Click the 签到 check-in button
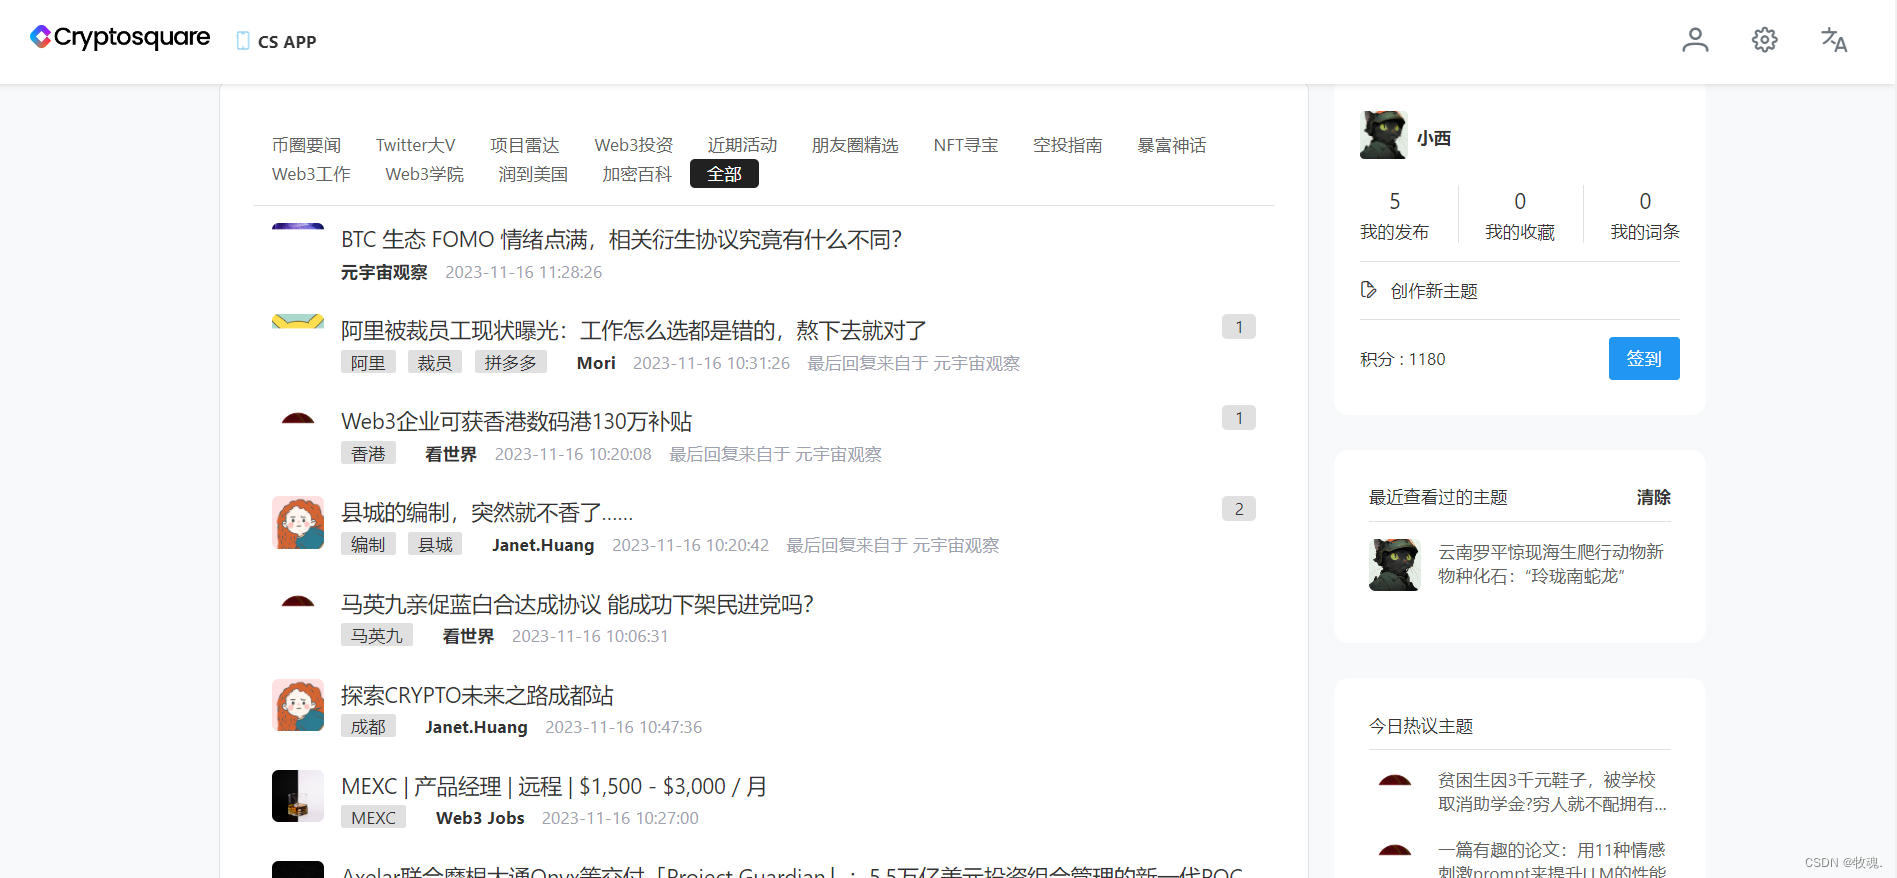The image size is (1897, 878). (1644, 358)
